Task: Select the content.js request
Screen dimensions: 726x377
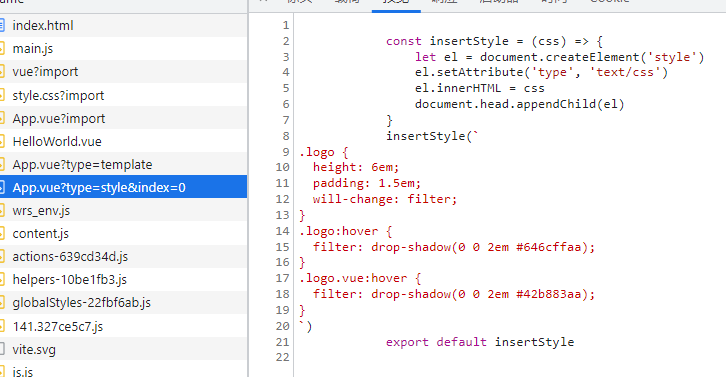Action: 123,234
